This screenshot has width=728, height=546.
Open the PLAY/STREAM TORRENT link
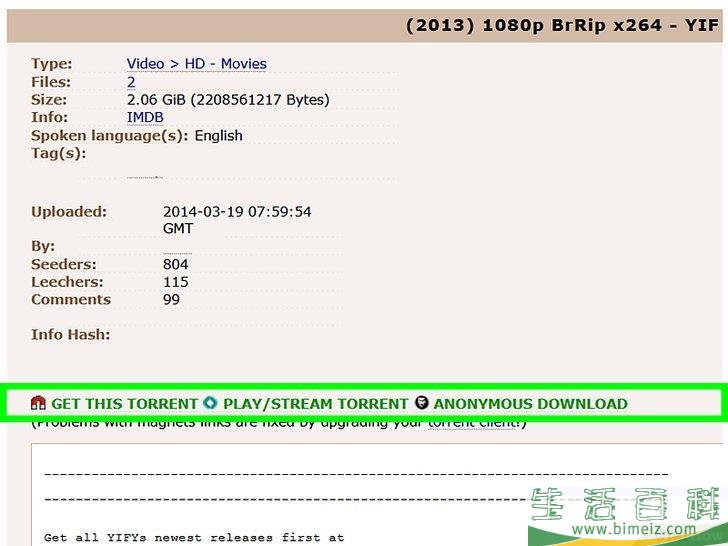tap(316, 403)
